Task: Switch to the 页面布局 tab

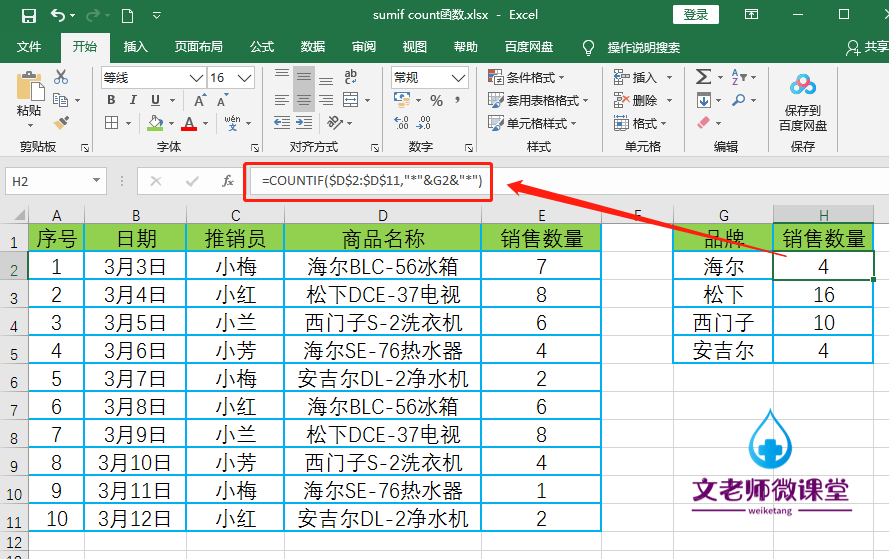Action: [198, 47]
